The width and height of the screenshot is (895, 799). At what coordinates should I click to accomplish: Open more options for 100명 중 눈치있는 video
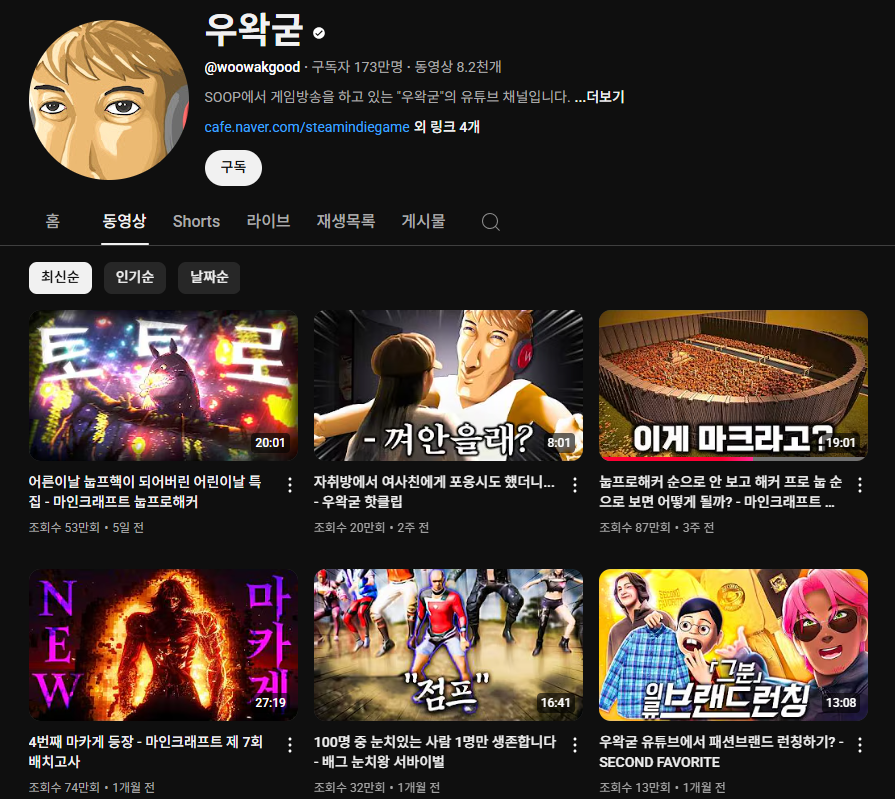(575, 745)
